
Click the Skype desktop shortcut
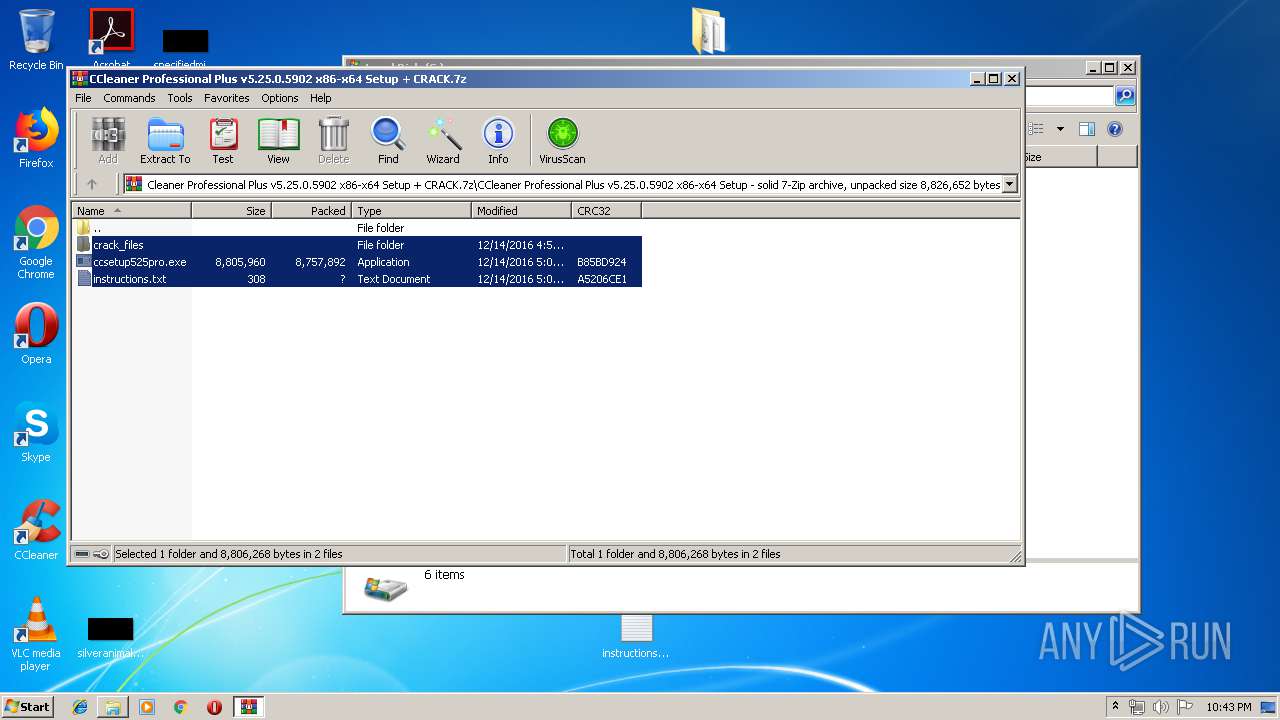click(36, 432)
